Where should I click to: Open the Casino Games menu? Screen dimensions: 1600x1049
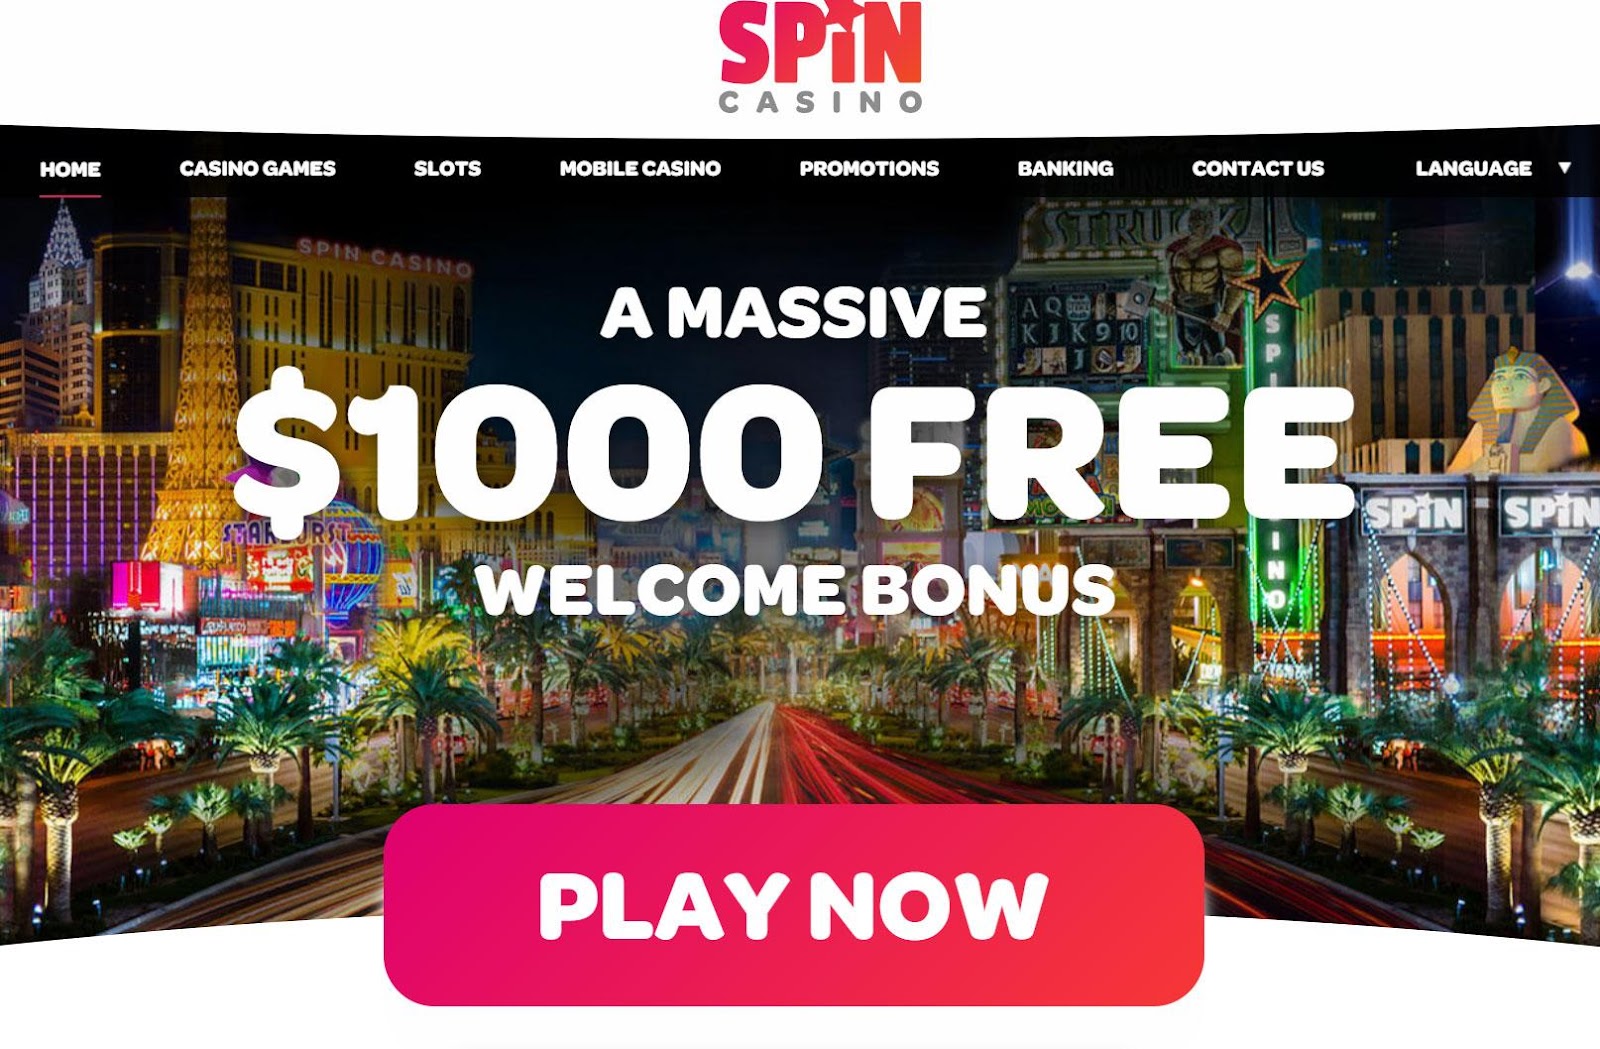257,168
